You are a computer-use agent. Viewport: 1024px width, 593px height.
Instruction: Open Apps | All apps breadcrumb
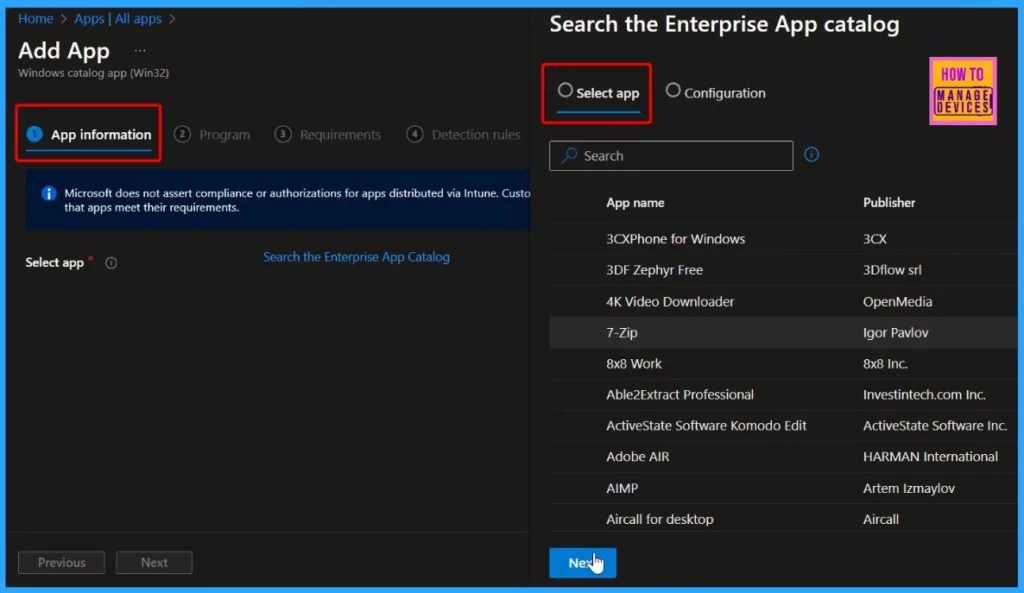point(118,19)
